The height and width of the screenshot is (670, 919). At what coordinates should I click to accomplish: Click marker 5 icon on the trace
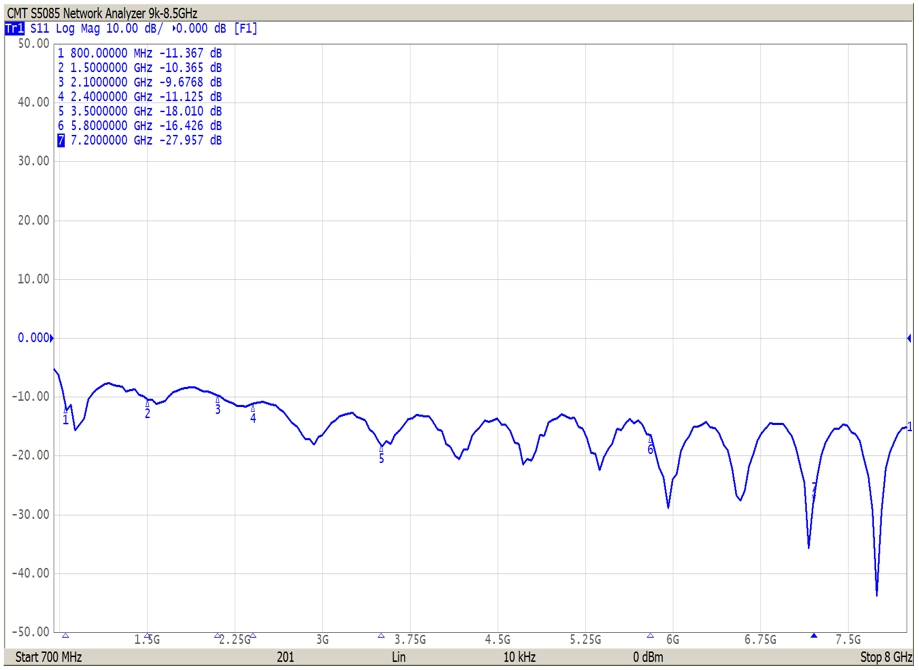(381, 455)
